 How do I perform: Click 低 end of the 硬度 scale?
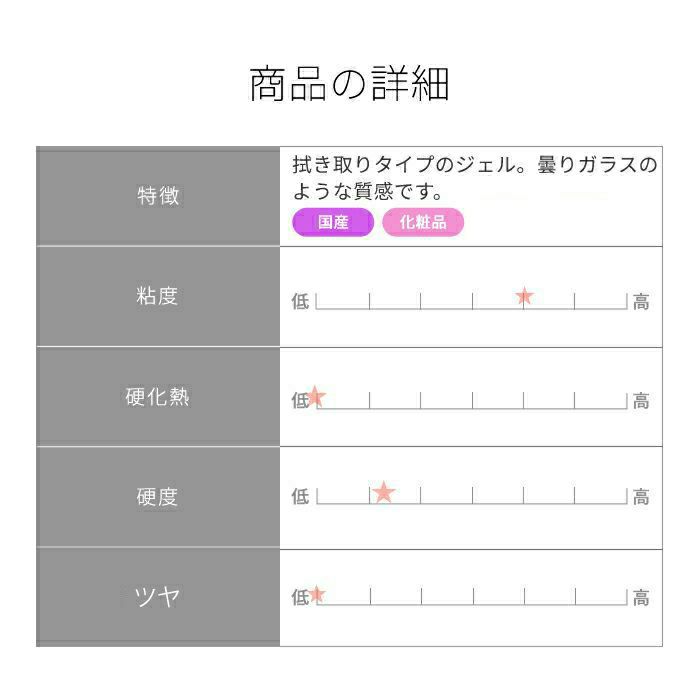coord(300,497)
